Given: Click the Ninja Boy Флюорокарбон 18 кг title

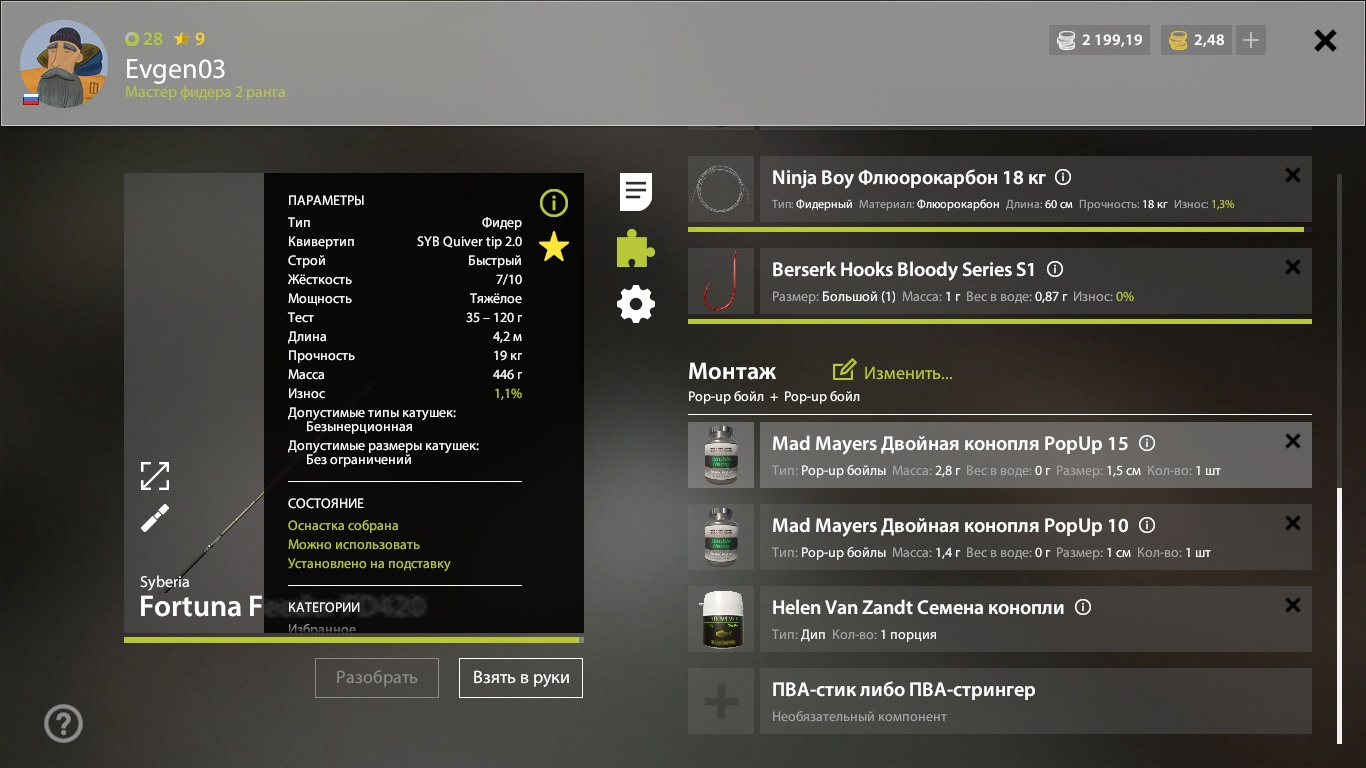Looking at the screenshot, I should click(909, 178).
